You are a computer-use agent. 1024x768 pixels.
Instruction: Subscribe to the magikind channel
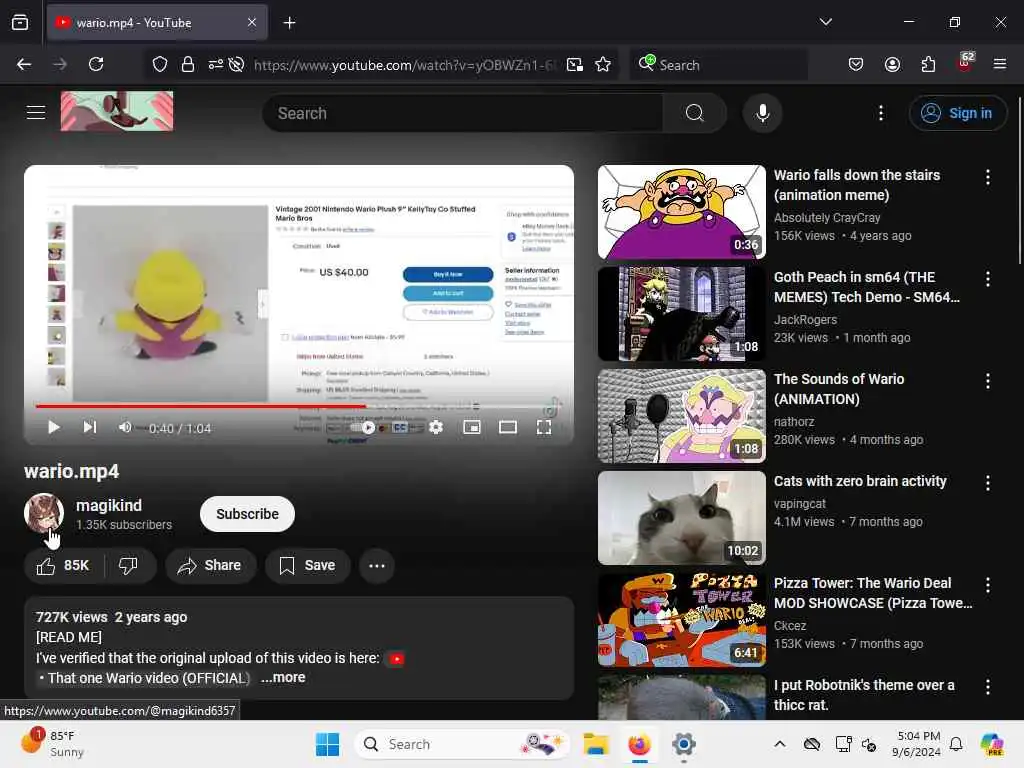point(247,514)
